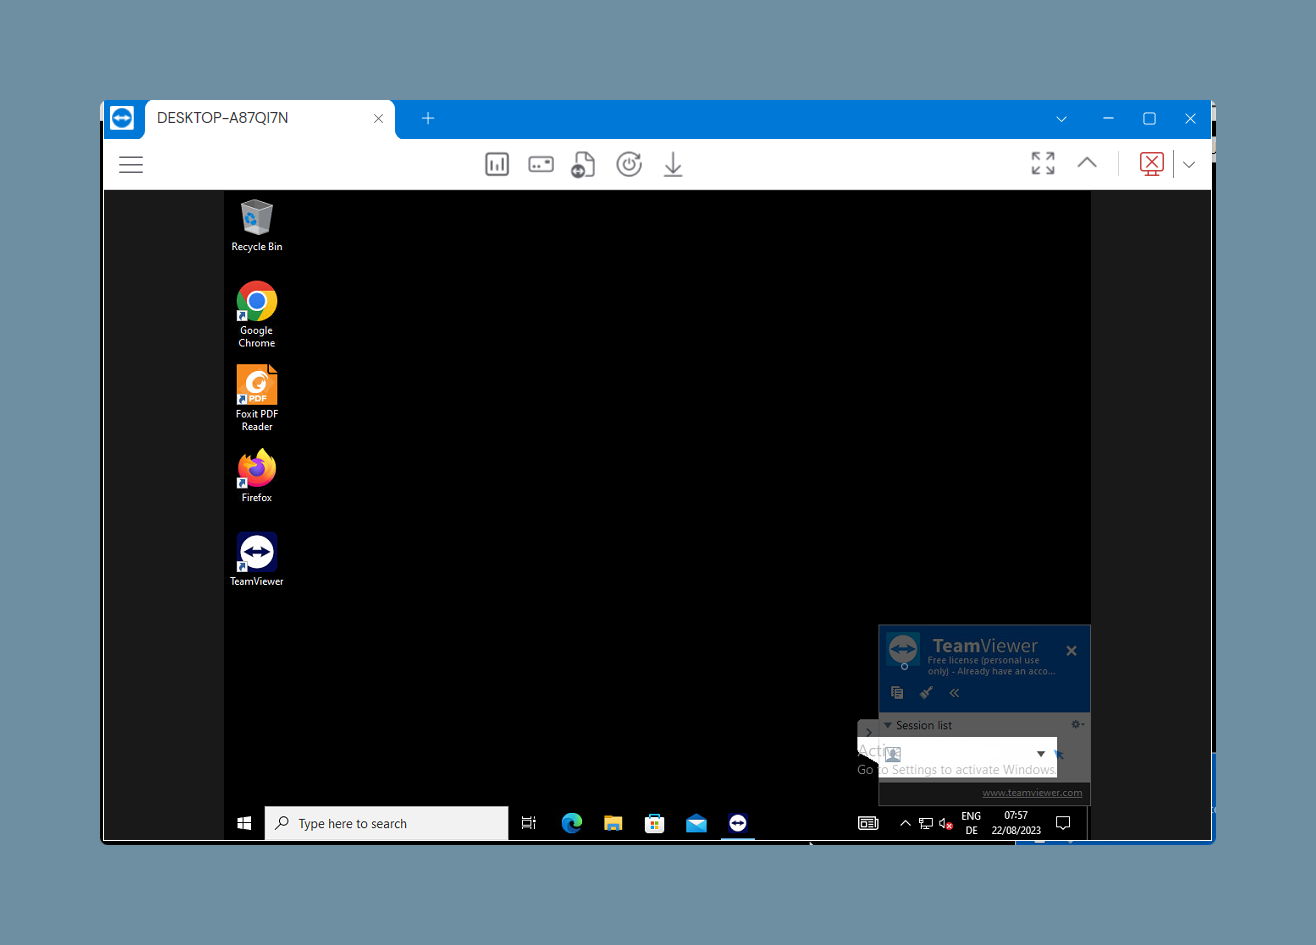
Task: End the session with the red monitor icon
Action: click(1152, 164)
